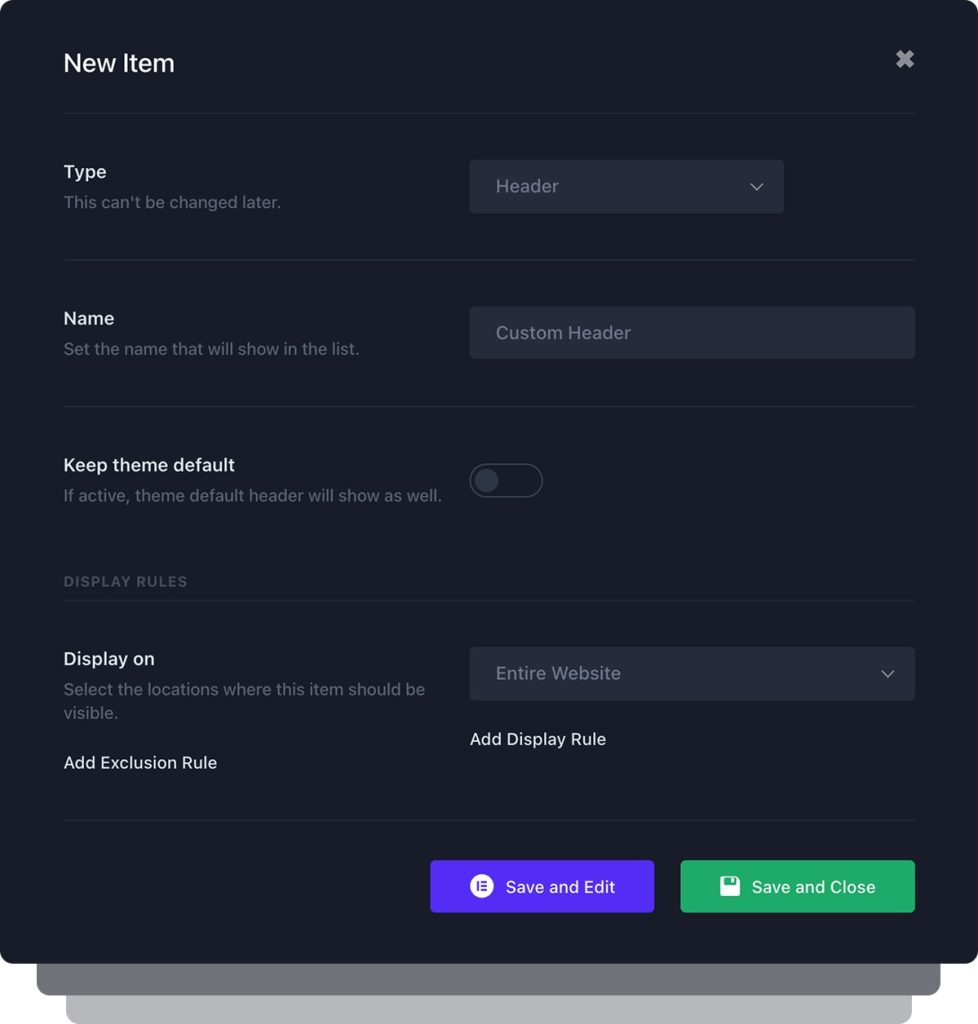Click Add Exclusion Rule

pyautogui.click(x=140, y=762)
